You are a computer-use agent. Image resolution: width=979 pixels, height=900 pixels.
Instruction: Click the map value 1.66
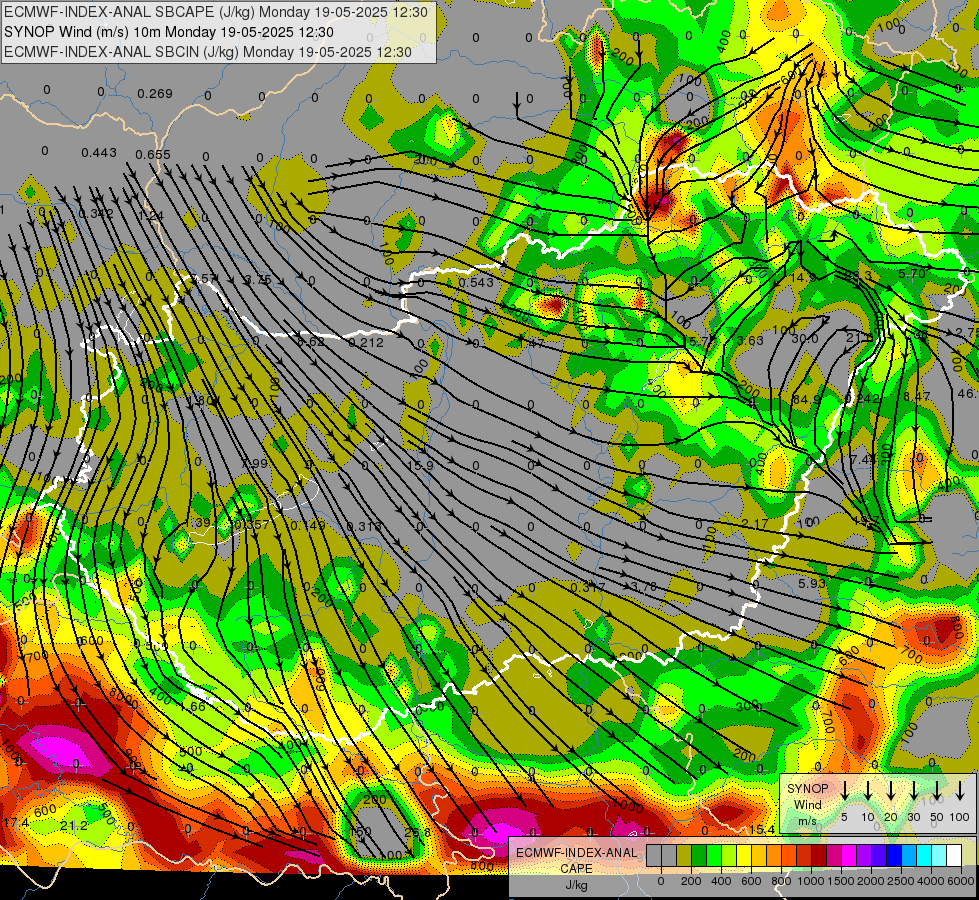[x=193, y=706]
